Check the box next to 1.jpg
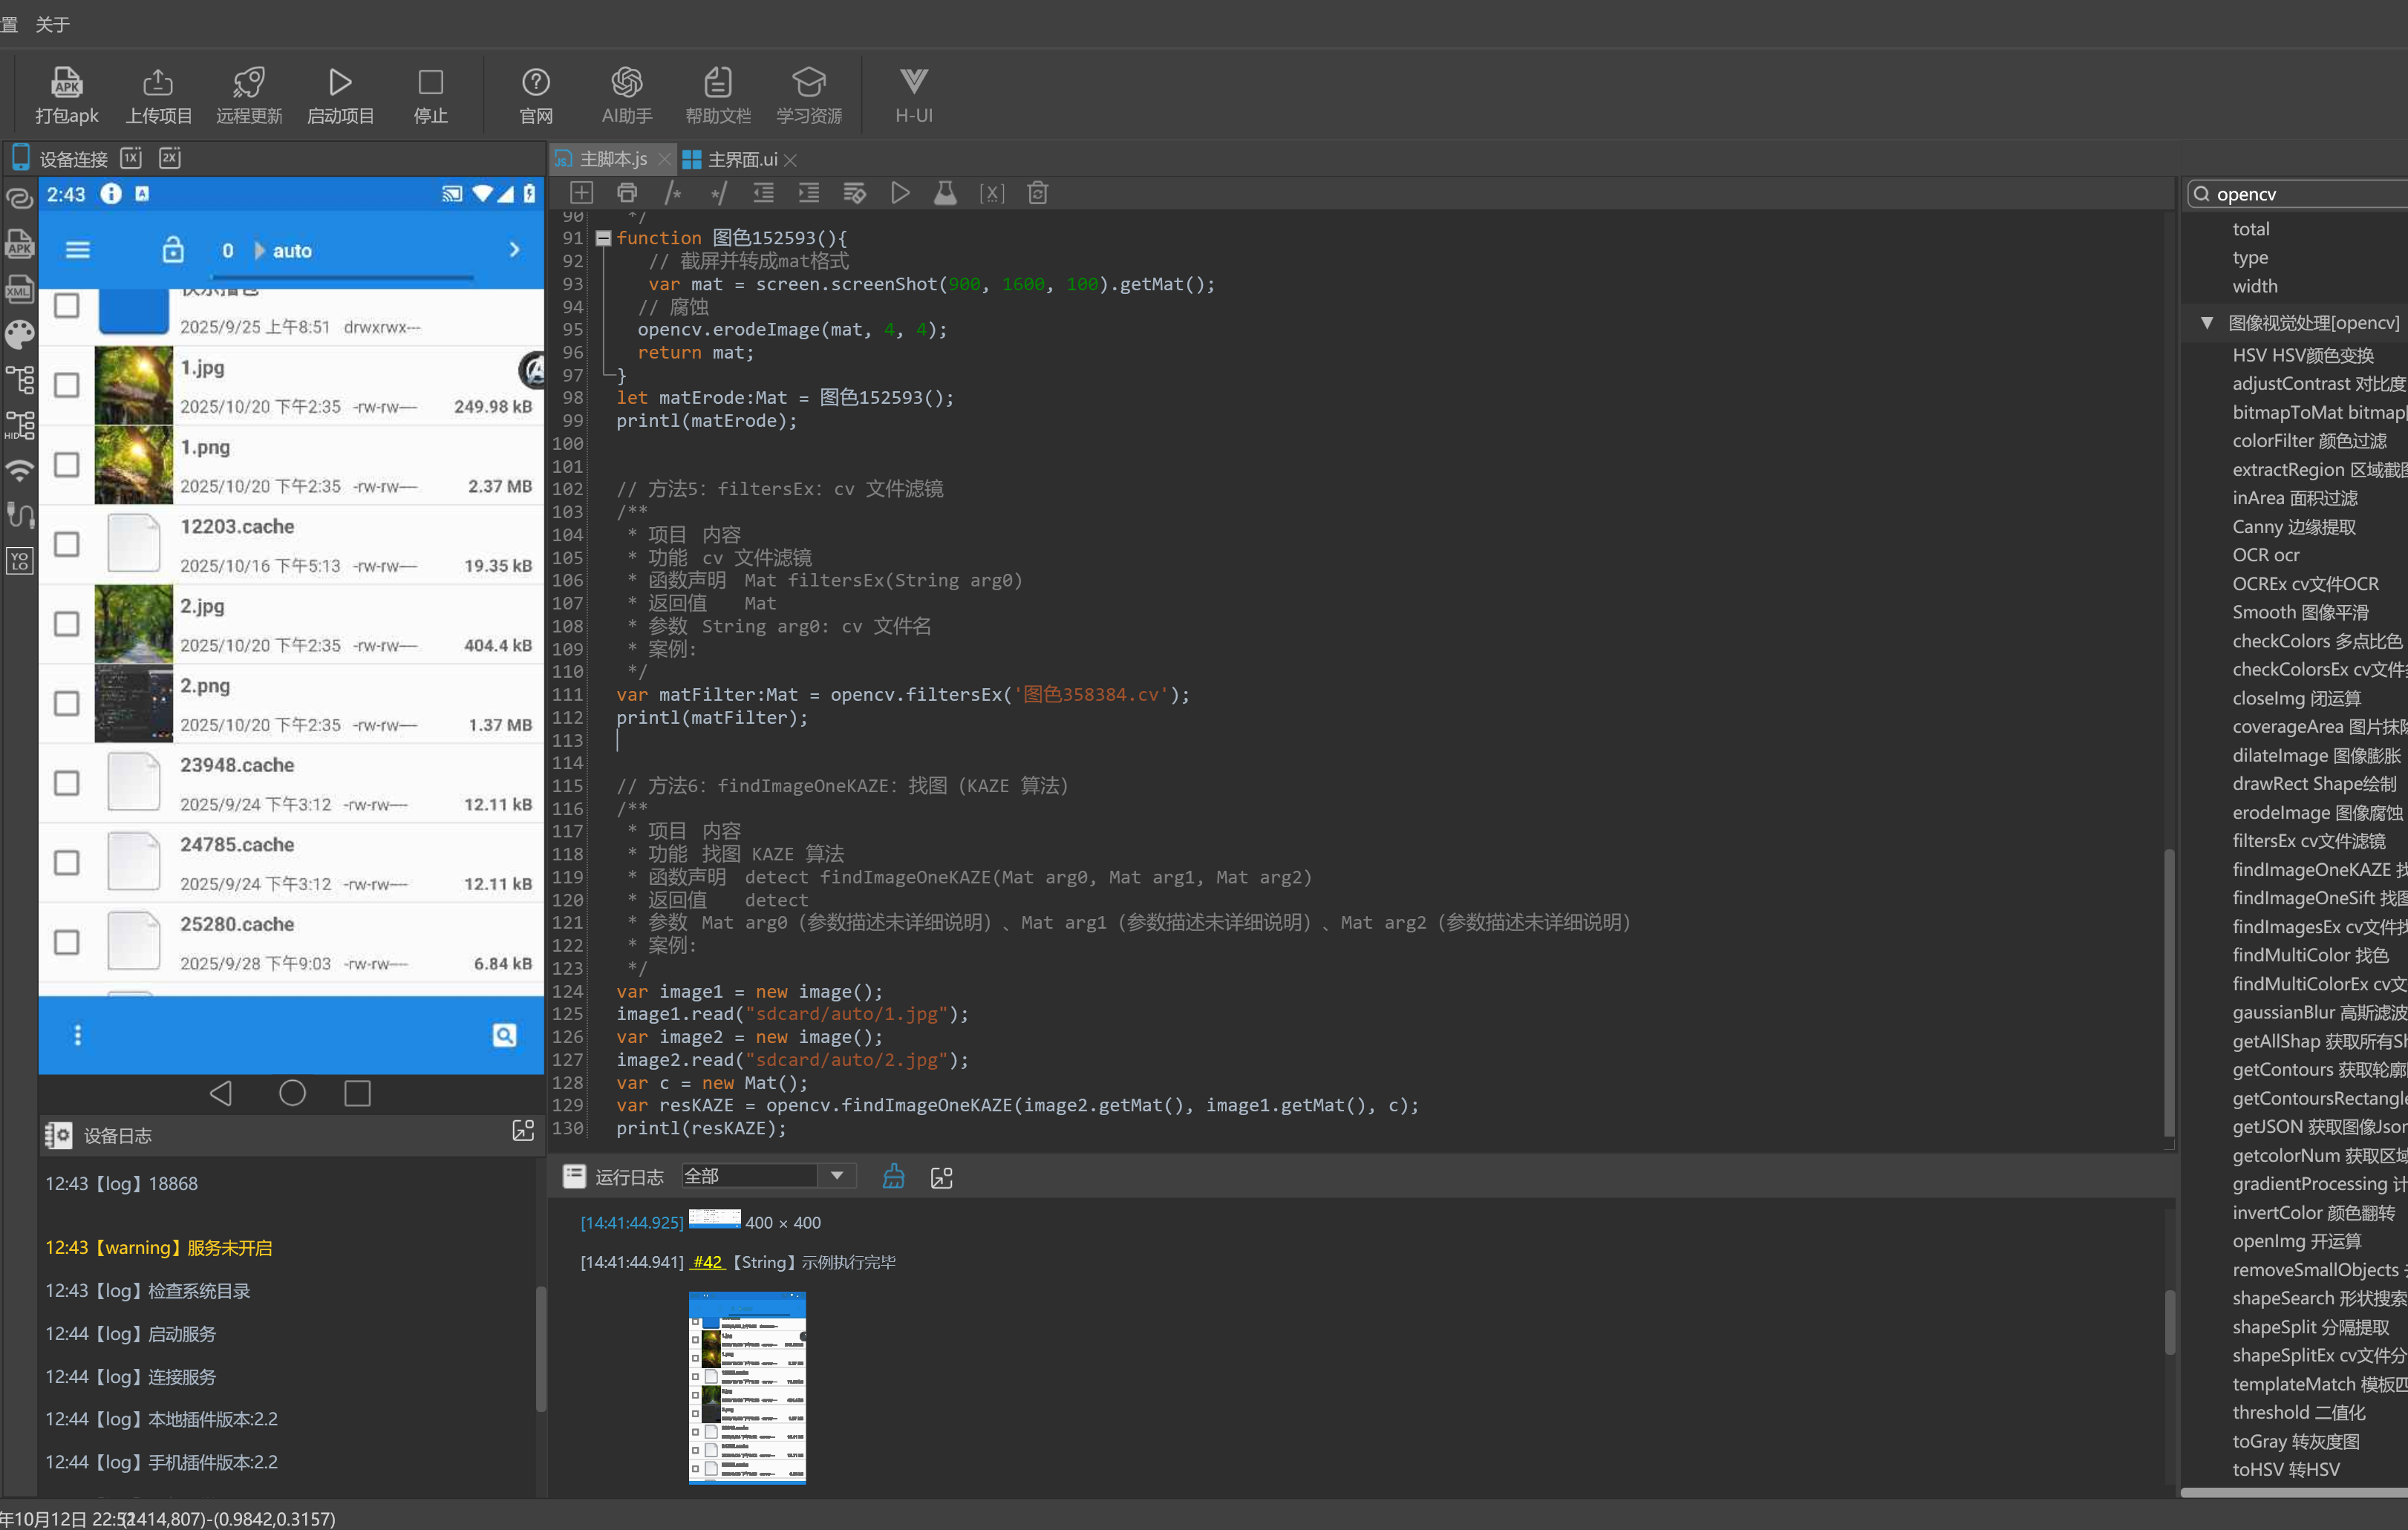2408x1530 pixels. [67, 385]
